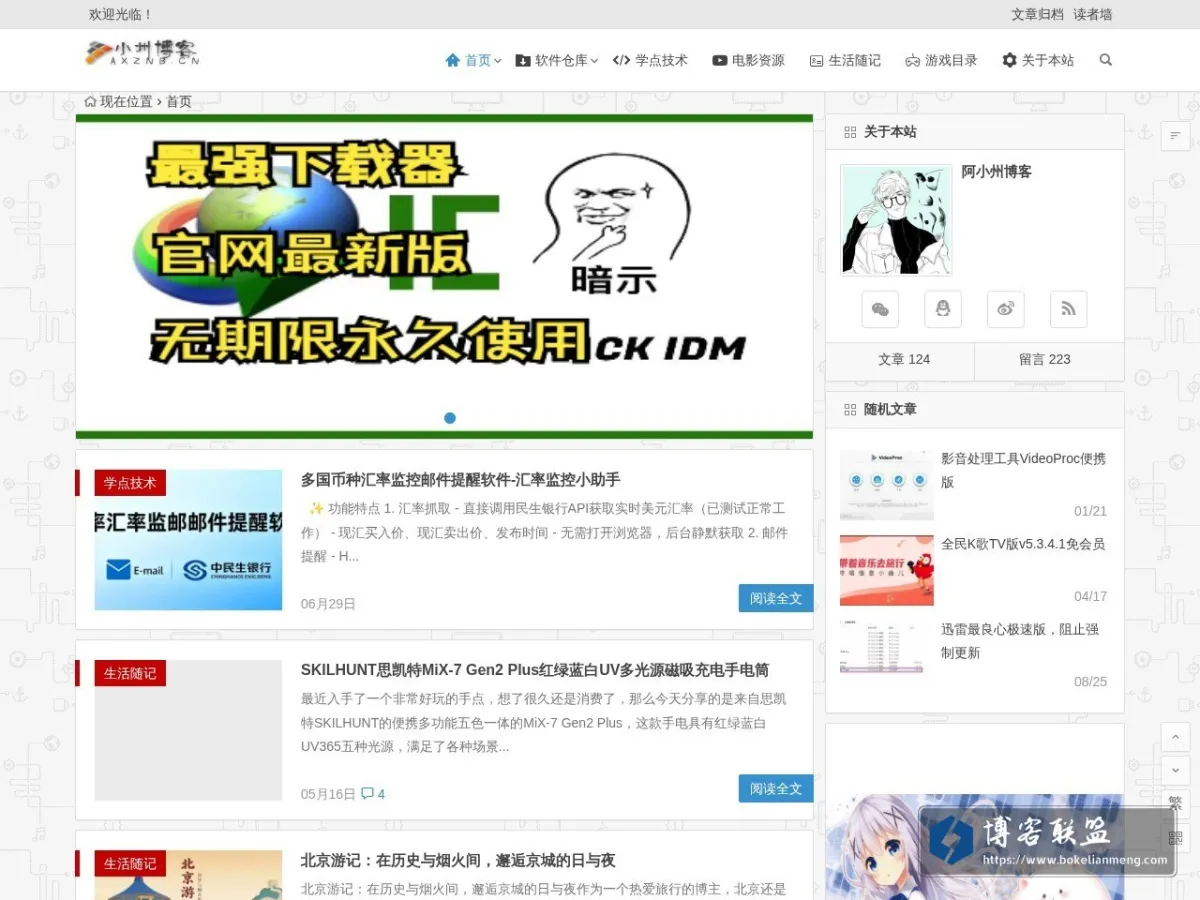
Task: Click the WeChat icon in About panel
Action: click(880, 309)
